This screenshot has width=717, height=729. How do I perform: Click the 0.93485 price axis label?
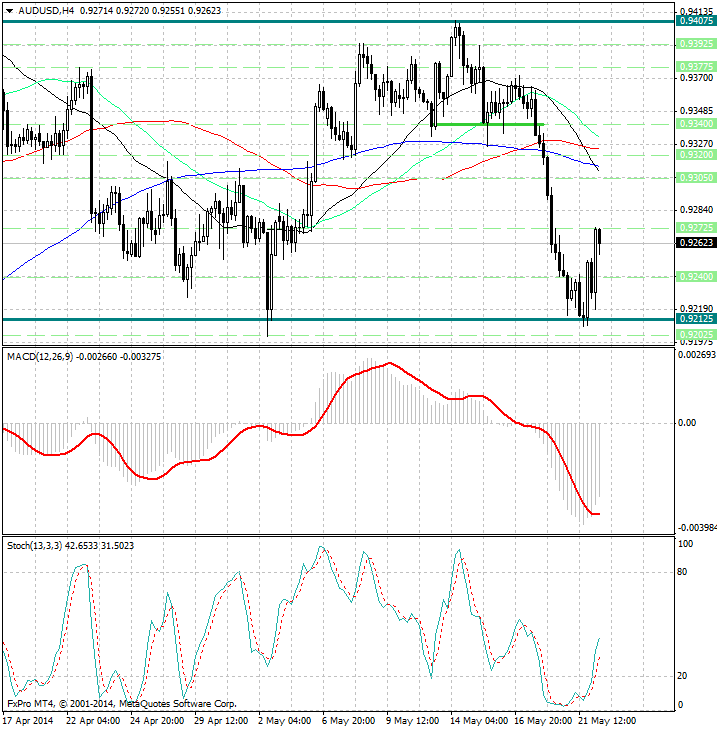pyautogui.click(x=696, y=111)
